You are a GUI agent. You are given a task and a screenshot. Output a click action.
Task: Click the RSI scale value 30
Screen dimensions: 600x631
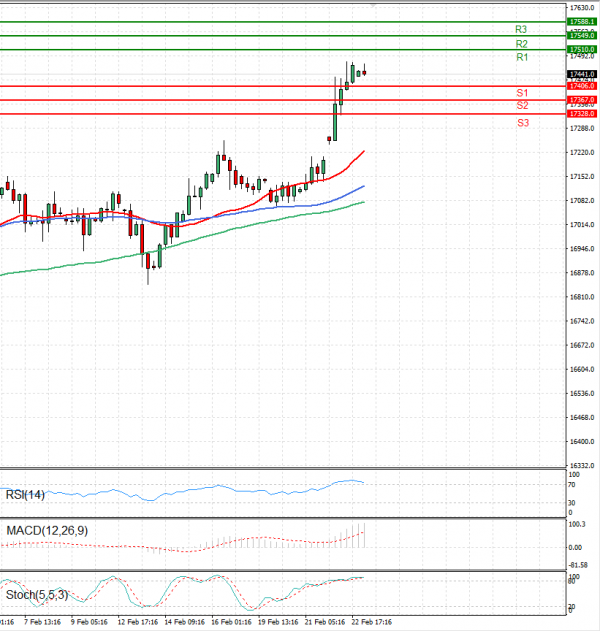pyautogui.click(x=571, y=503)
